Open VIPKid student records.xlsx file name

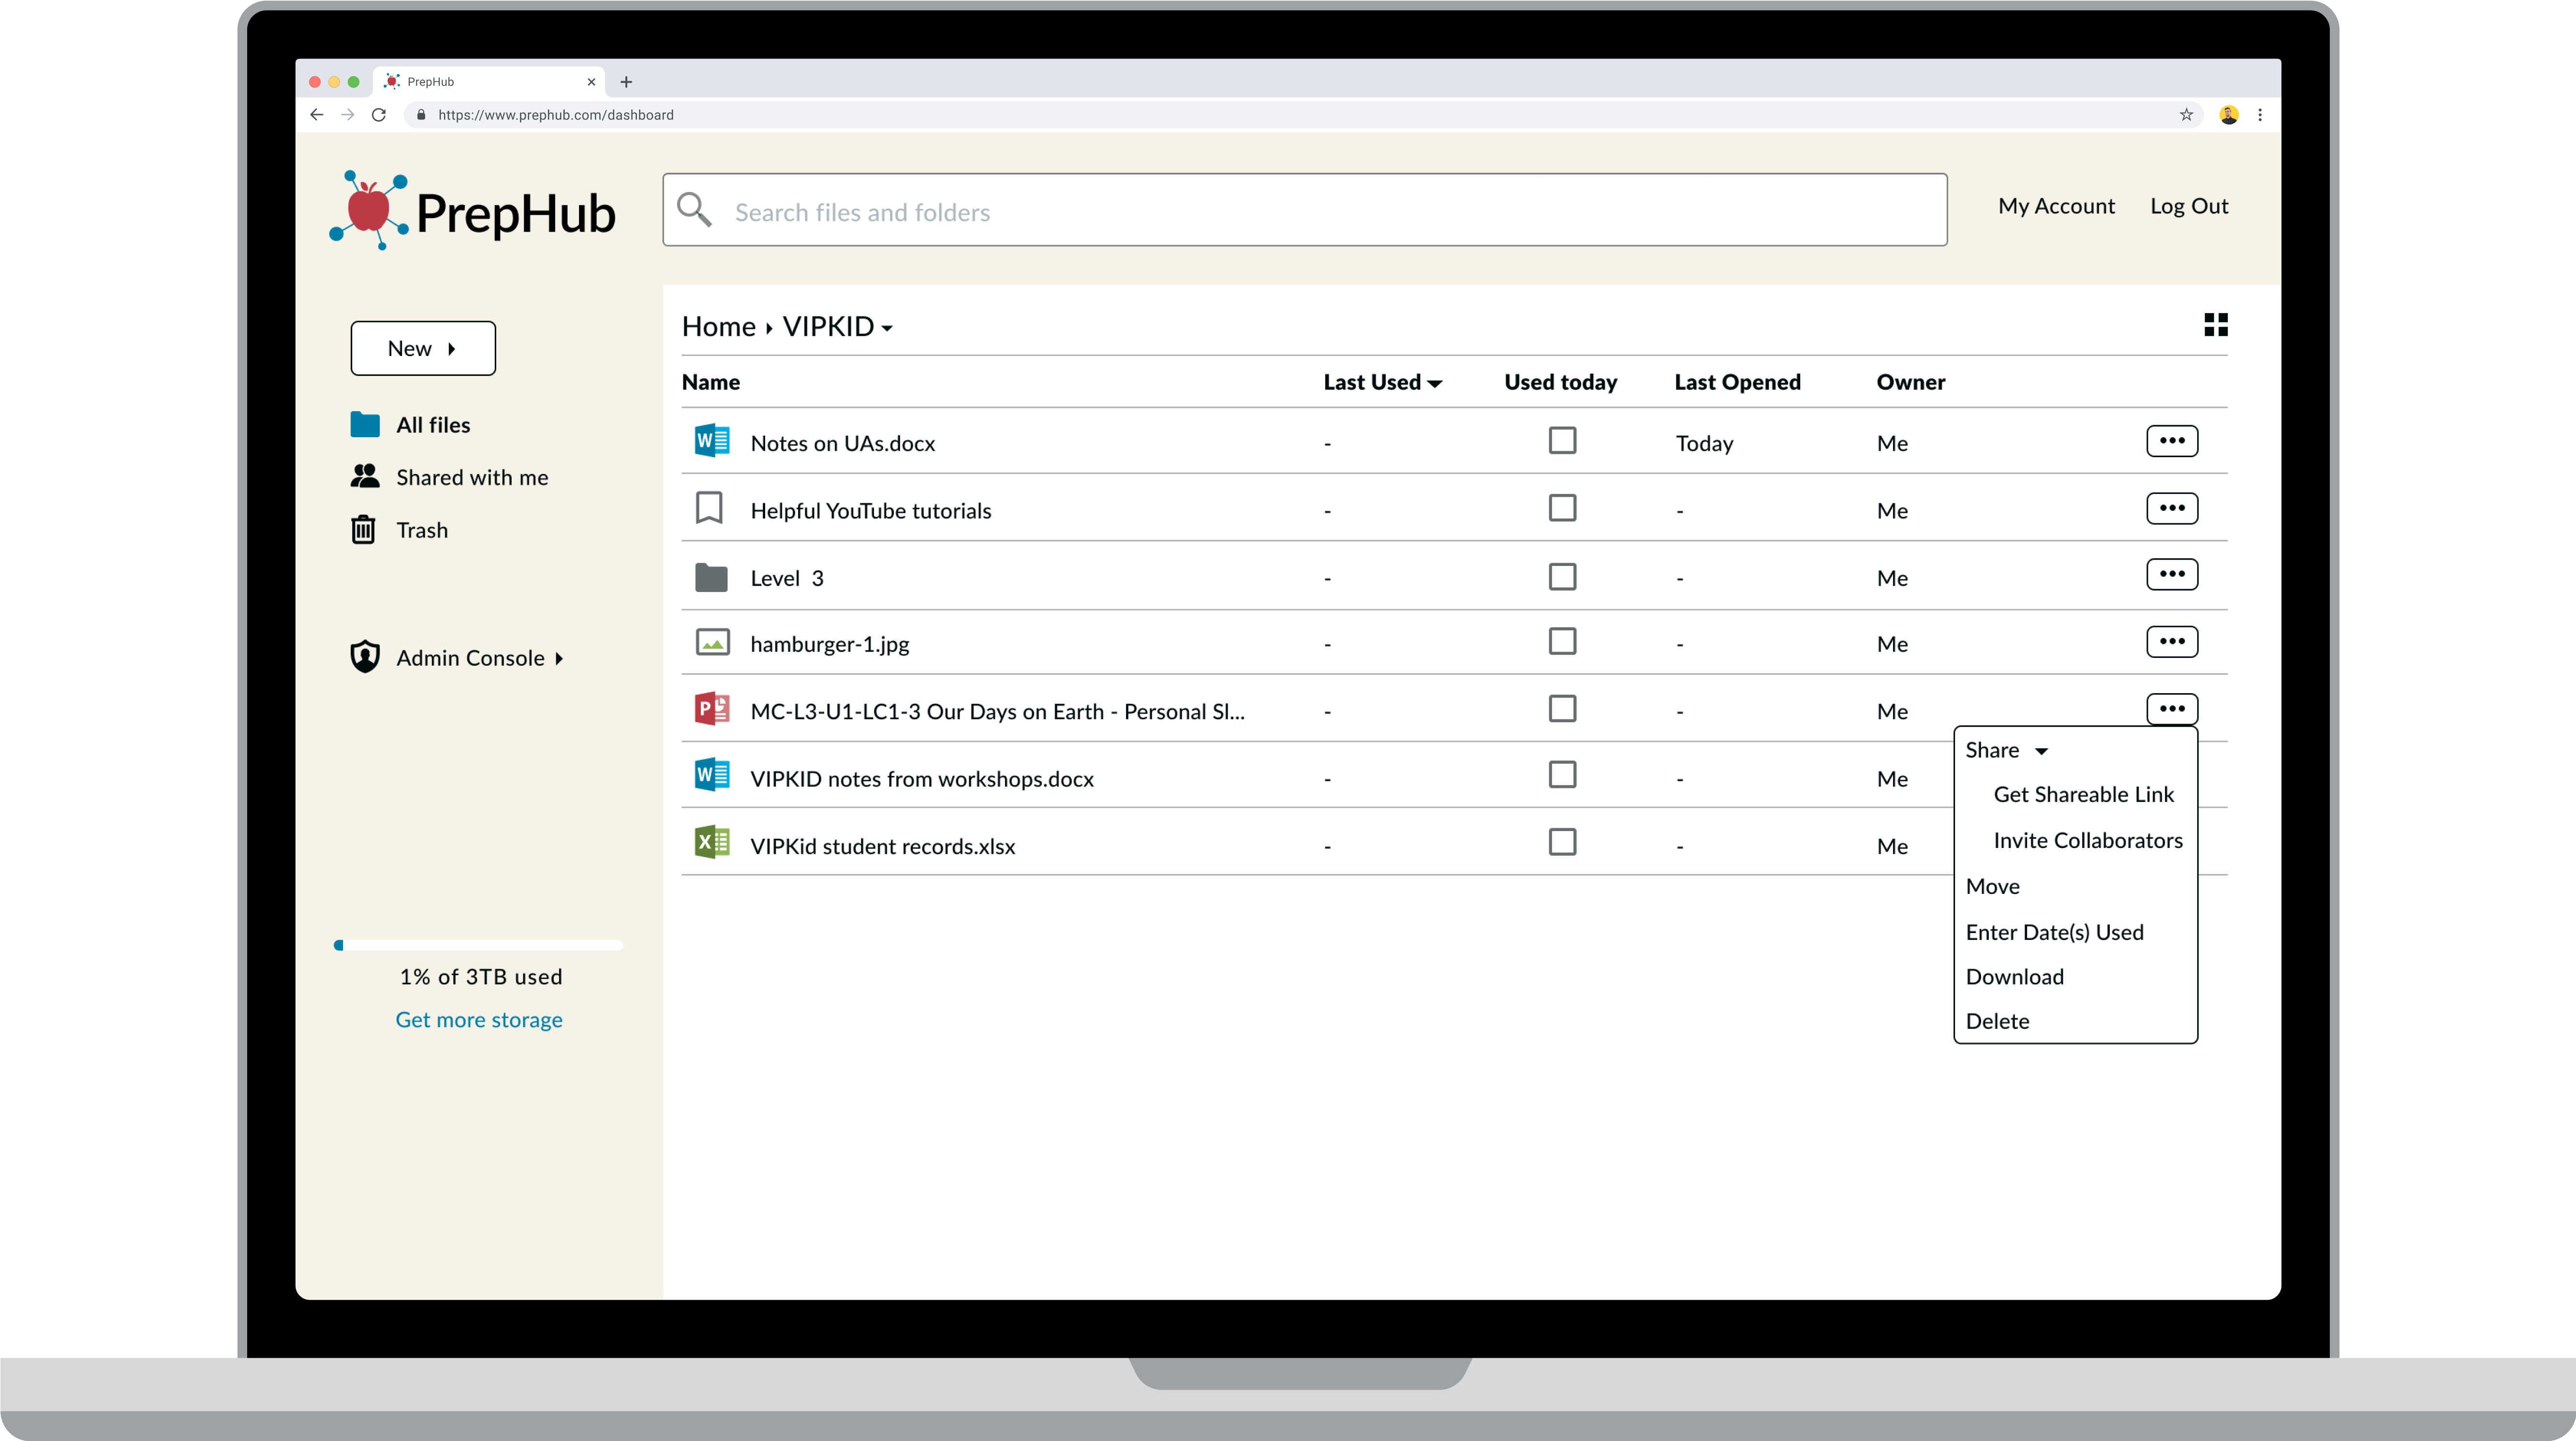883,846
